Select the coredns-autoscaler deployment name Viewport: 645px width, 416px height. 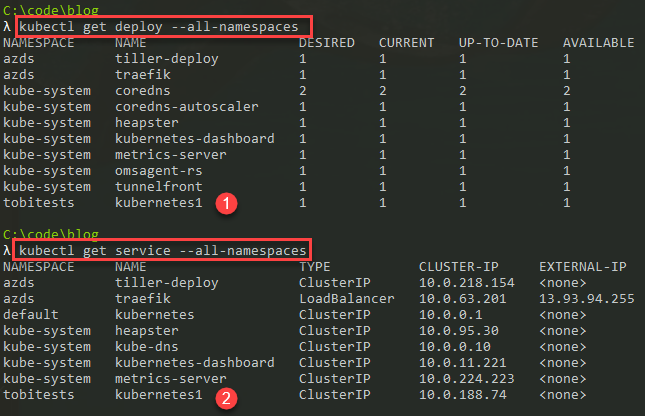pyautogui.click(x=174, y=106)
